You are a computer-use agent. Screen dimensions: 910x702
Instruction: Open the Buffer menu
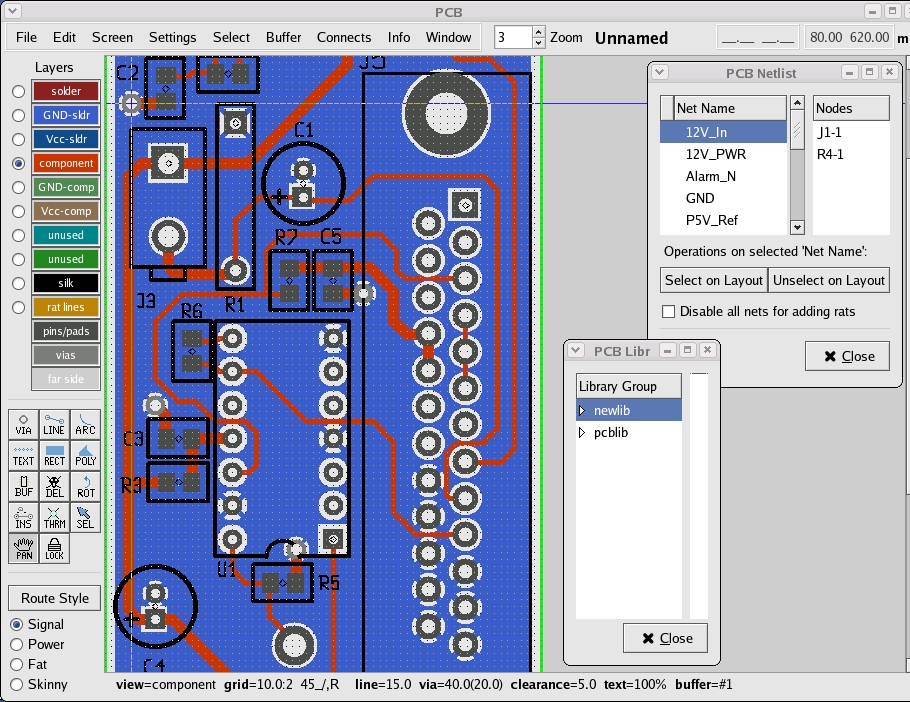tap(283, 37)
